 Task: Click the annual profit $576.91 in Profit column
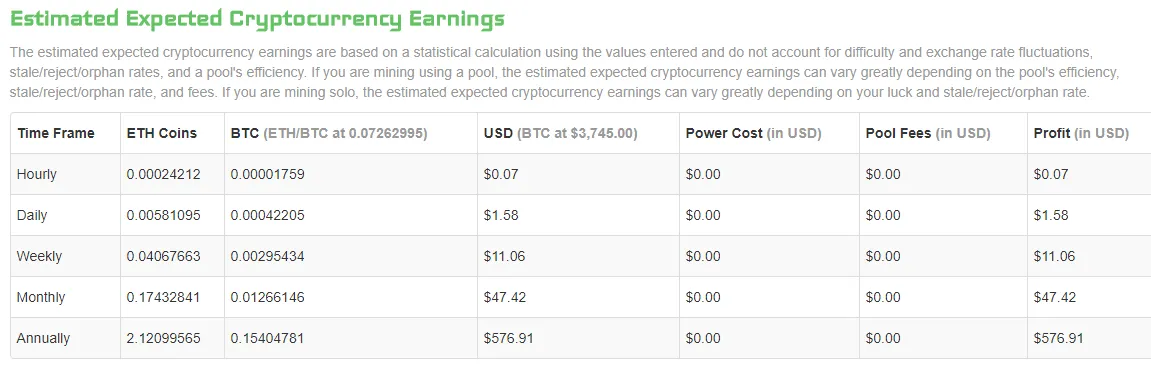(x=1058, y=338)
